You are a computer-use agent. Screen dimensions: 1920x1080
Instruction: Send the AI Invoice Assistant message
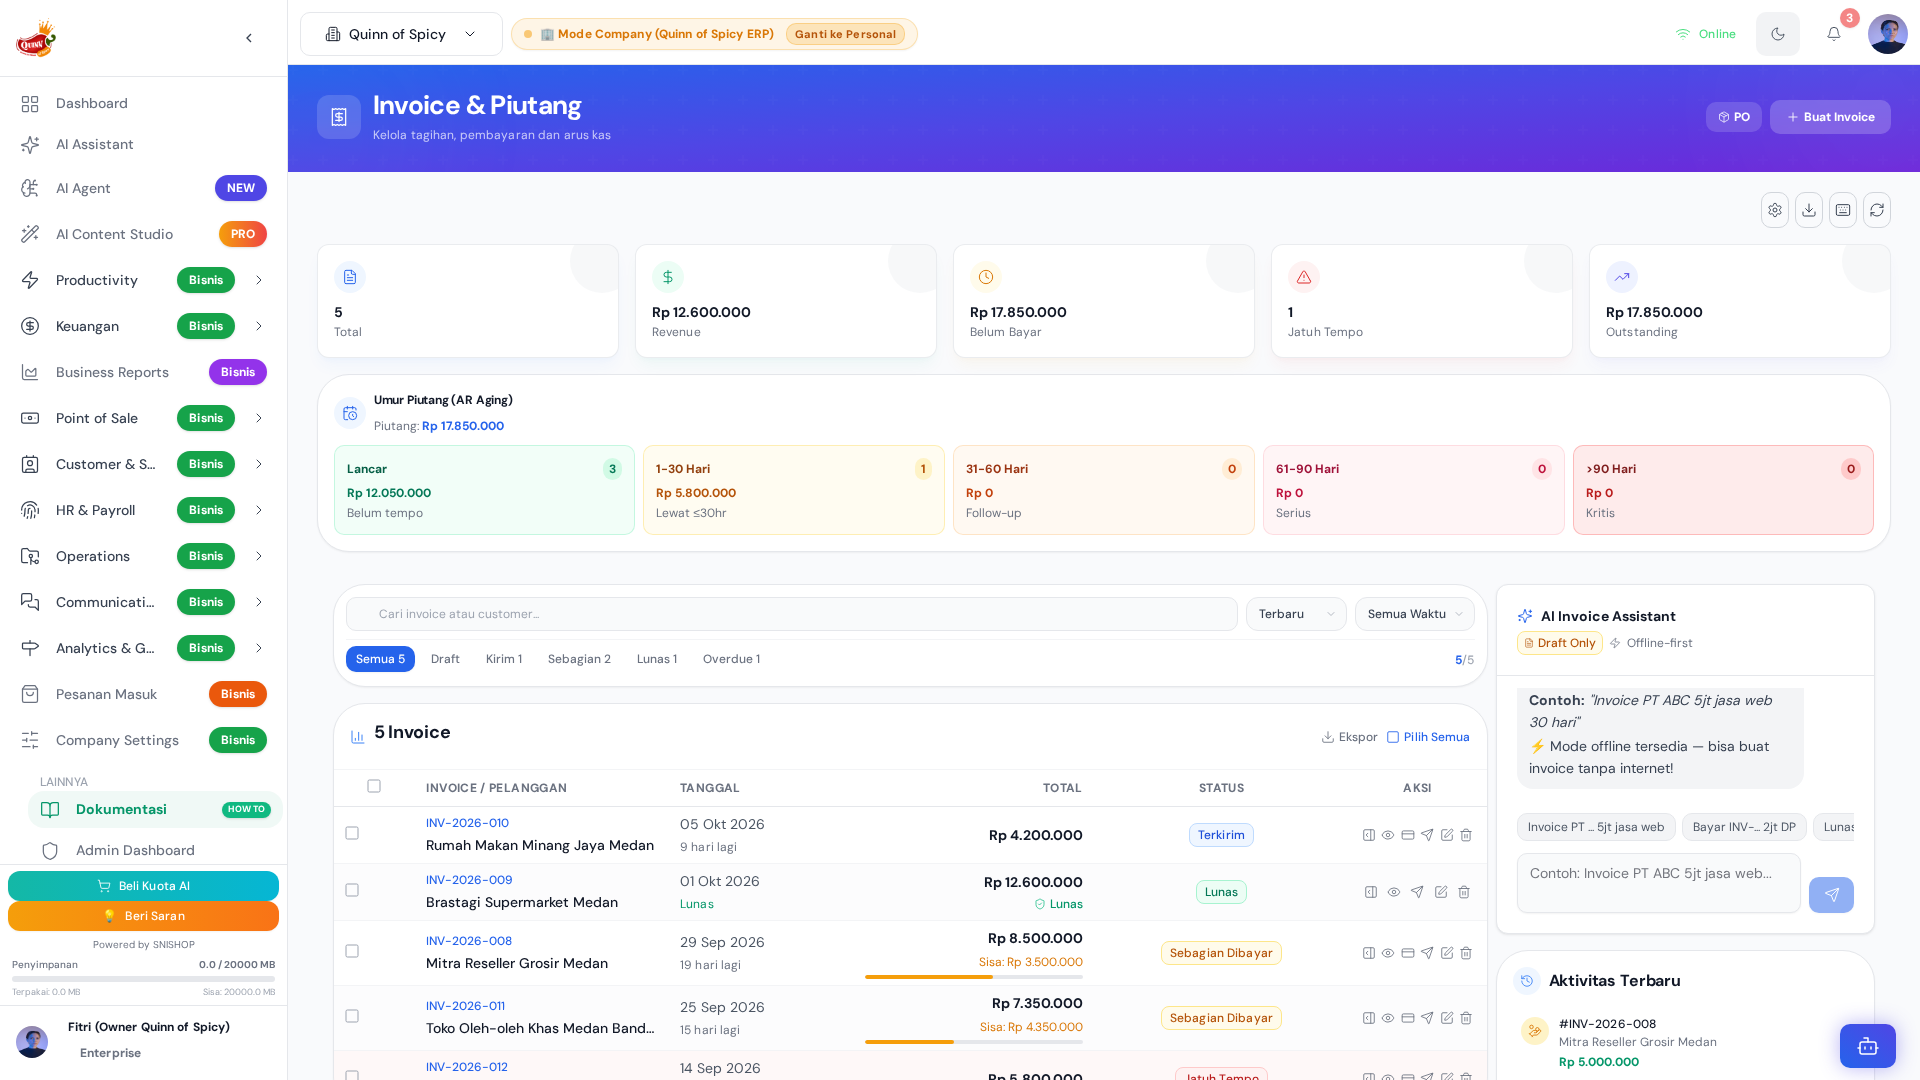(1831, 895)
